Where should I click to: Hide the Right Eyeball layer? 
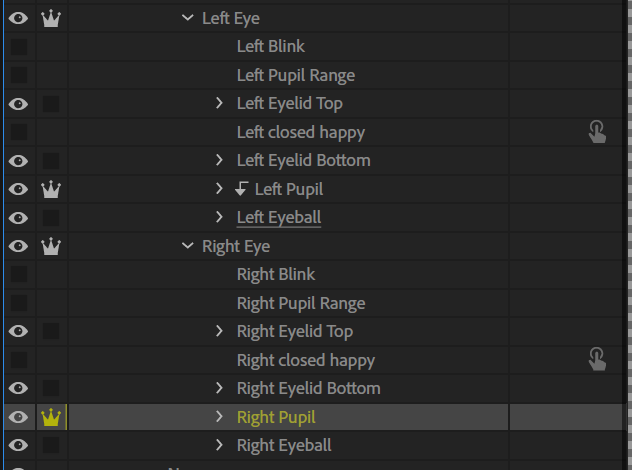pos(19,445)
